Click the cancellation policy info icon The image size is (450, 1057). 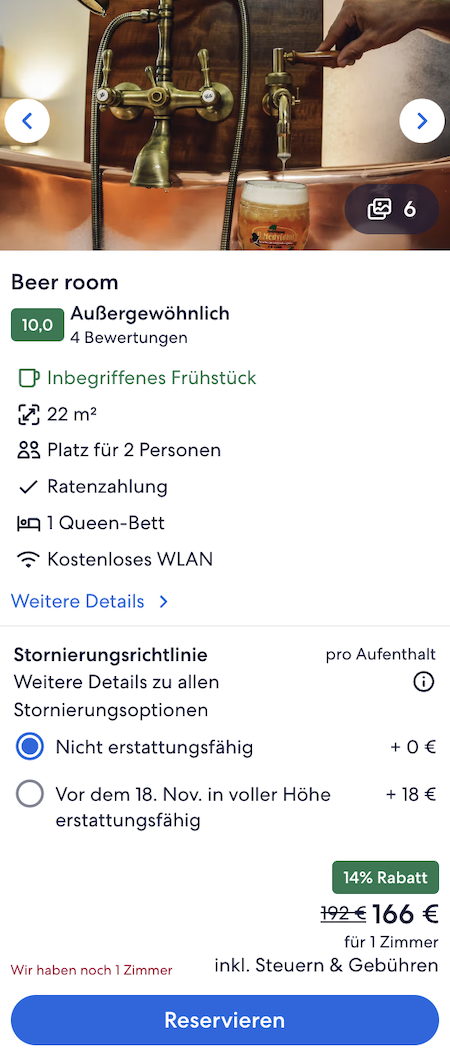tap(423, 682)
